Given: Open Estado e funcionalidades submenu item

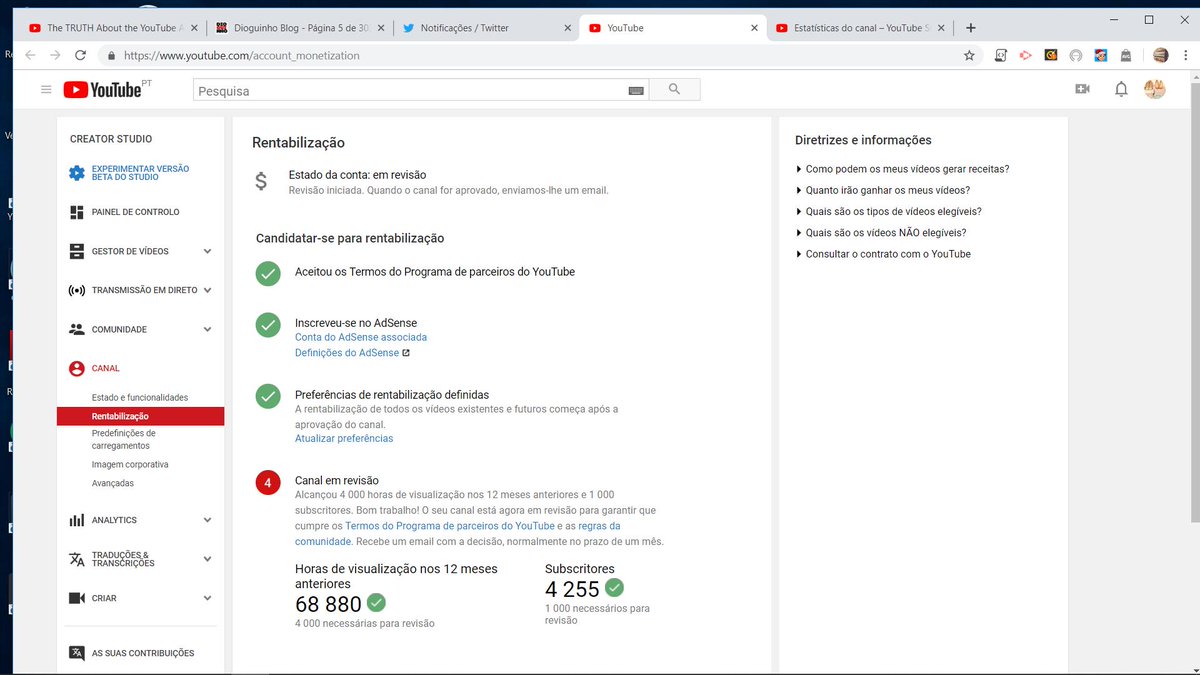Looking at the screenshot, I should point(140,397).
